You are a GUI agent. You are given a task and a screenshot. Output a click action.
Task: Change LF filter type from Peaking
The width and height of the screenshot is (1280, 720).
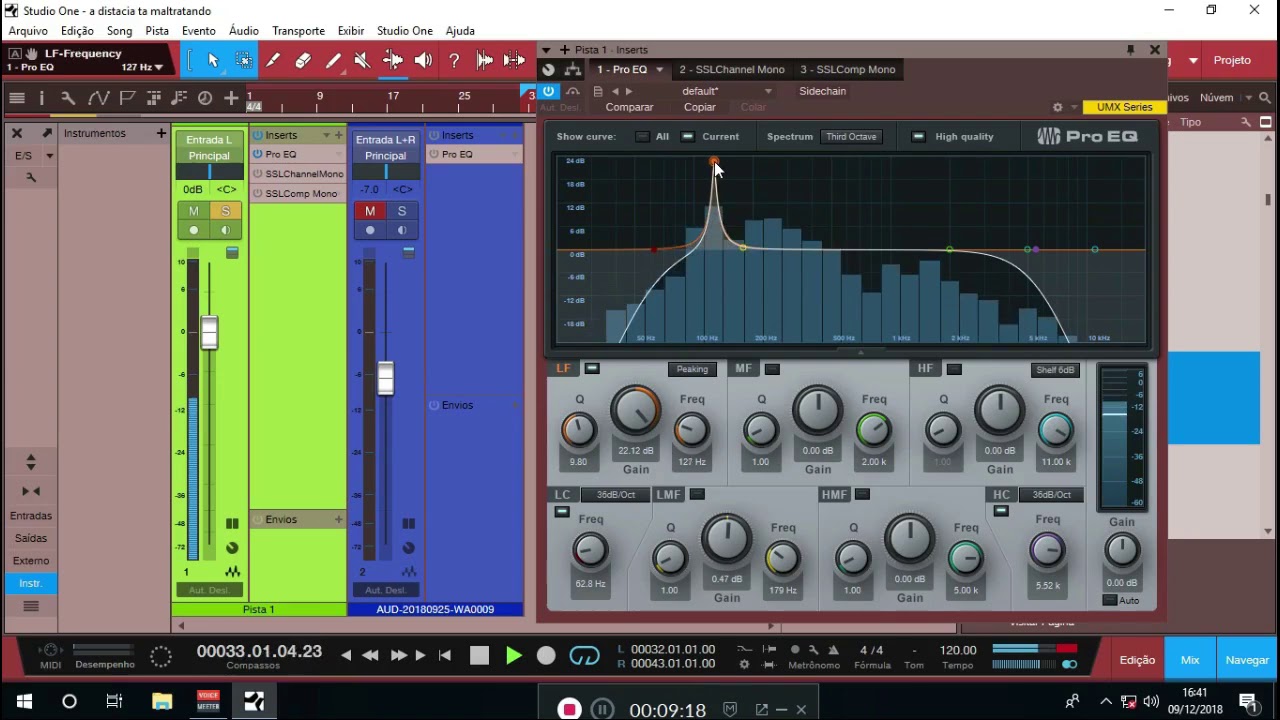(x=692, y=369)
